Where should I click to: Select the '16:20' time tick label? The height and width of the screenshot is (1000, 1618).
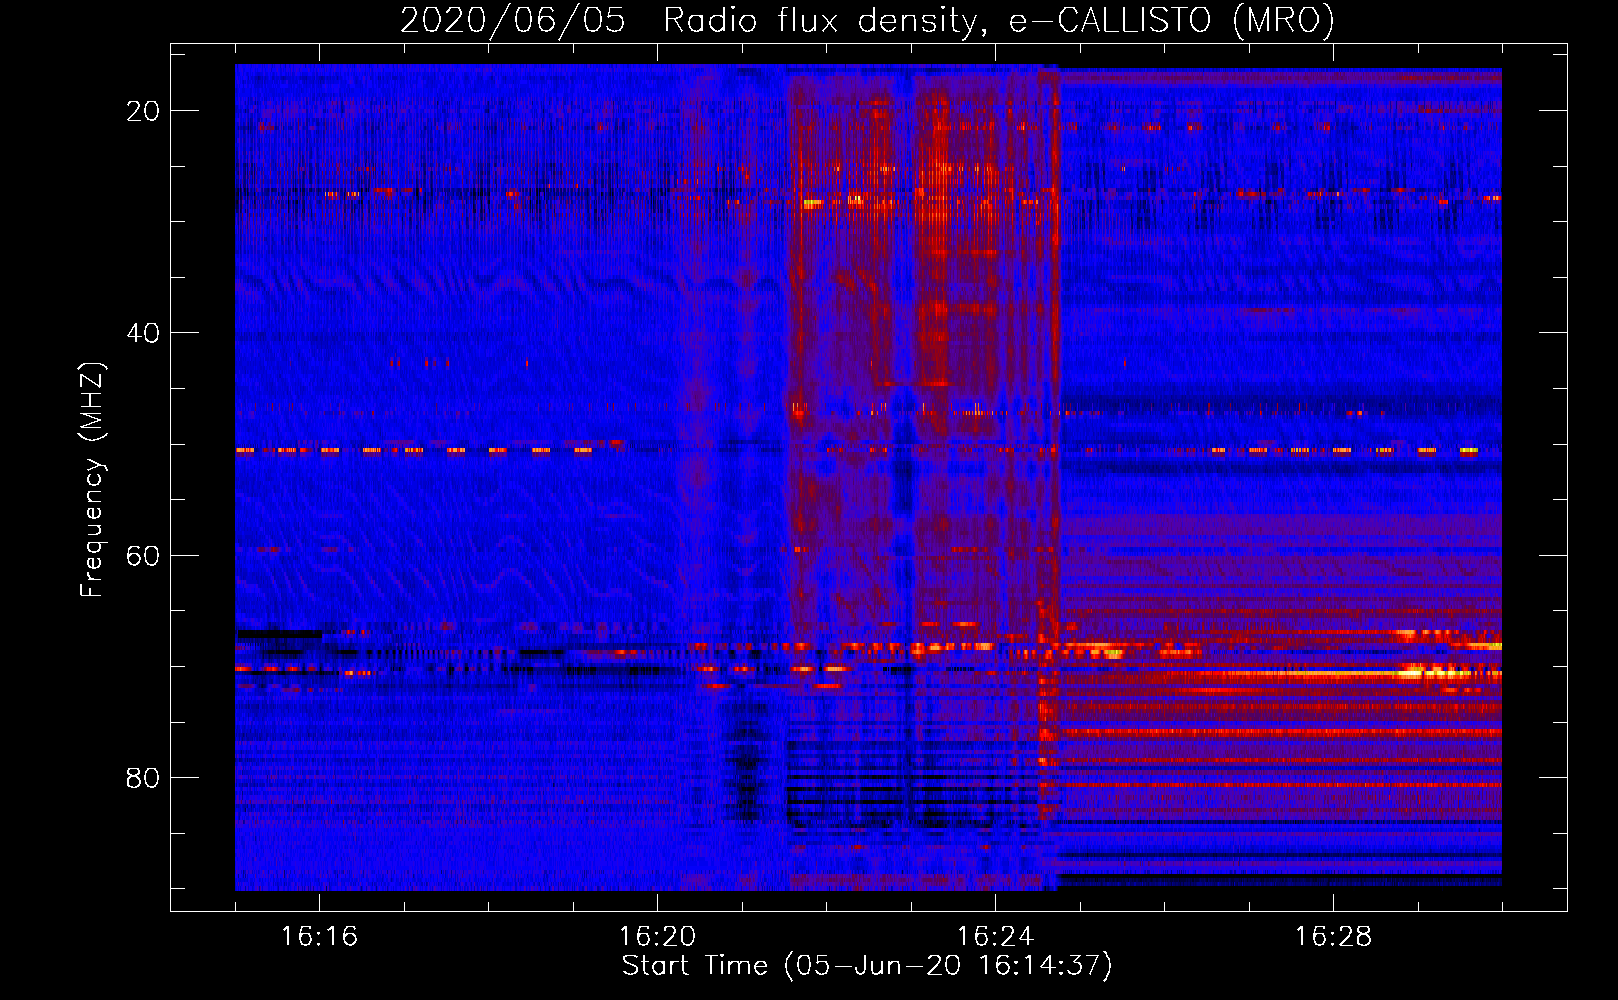(657, 936)
